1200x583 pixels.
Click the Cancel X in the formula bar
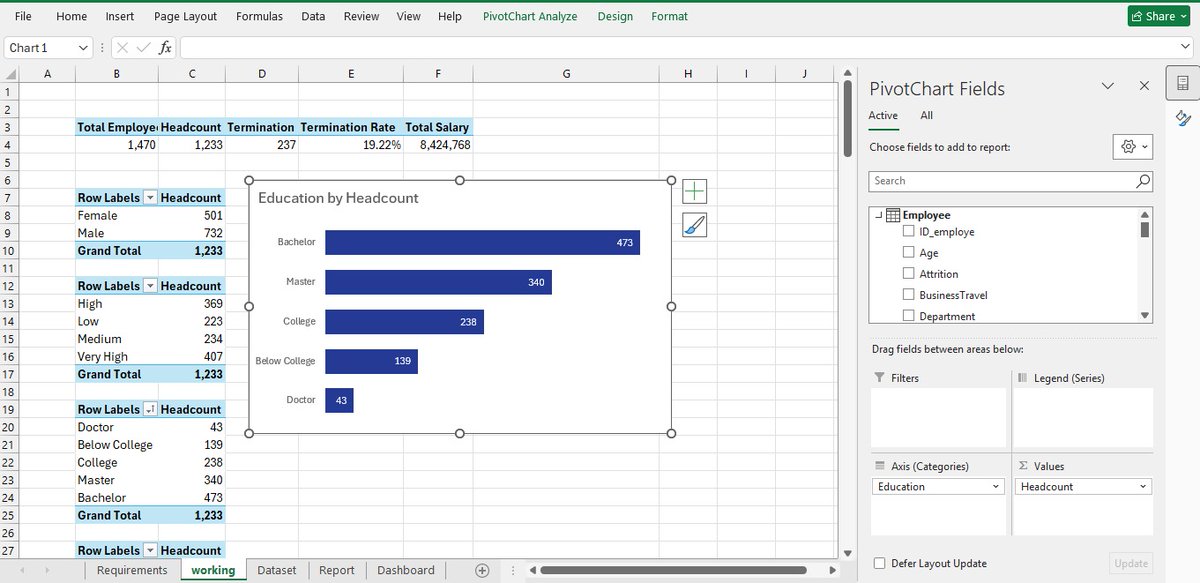[x=122, y=46]
